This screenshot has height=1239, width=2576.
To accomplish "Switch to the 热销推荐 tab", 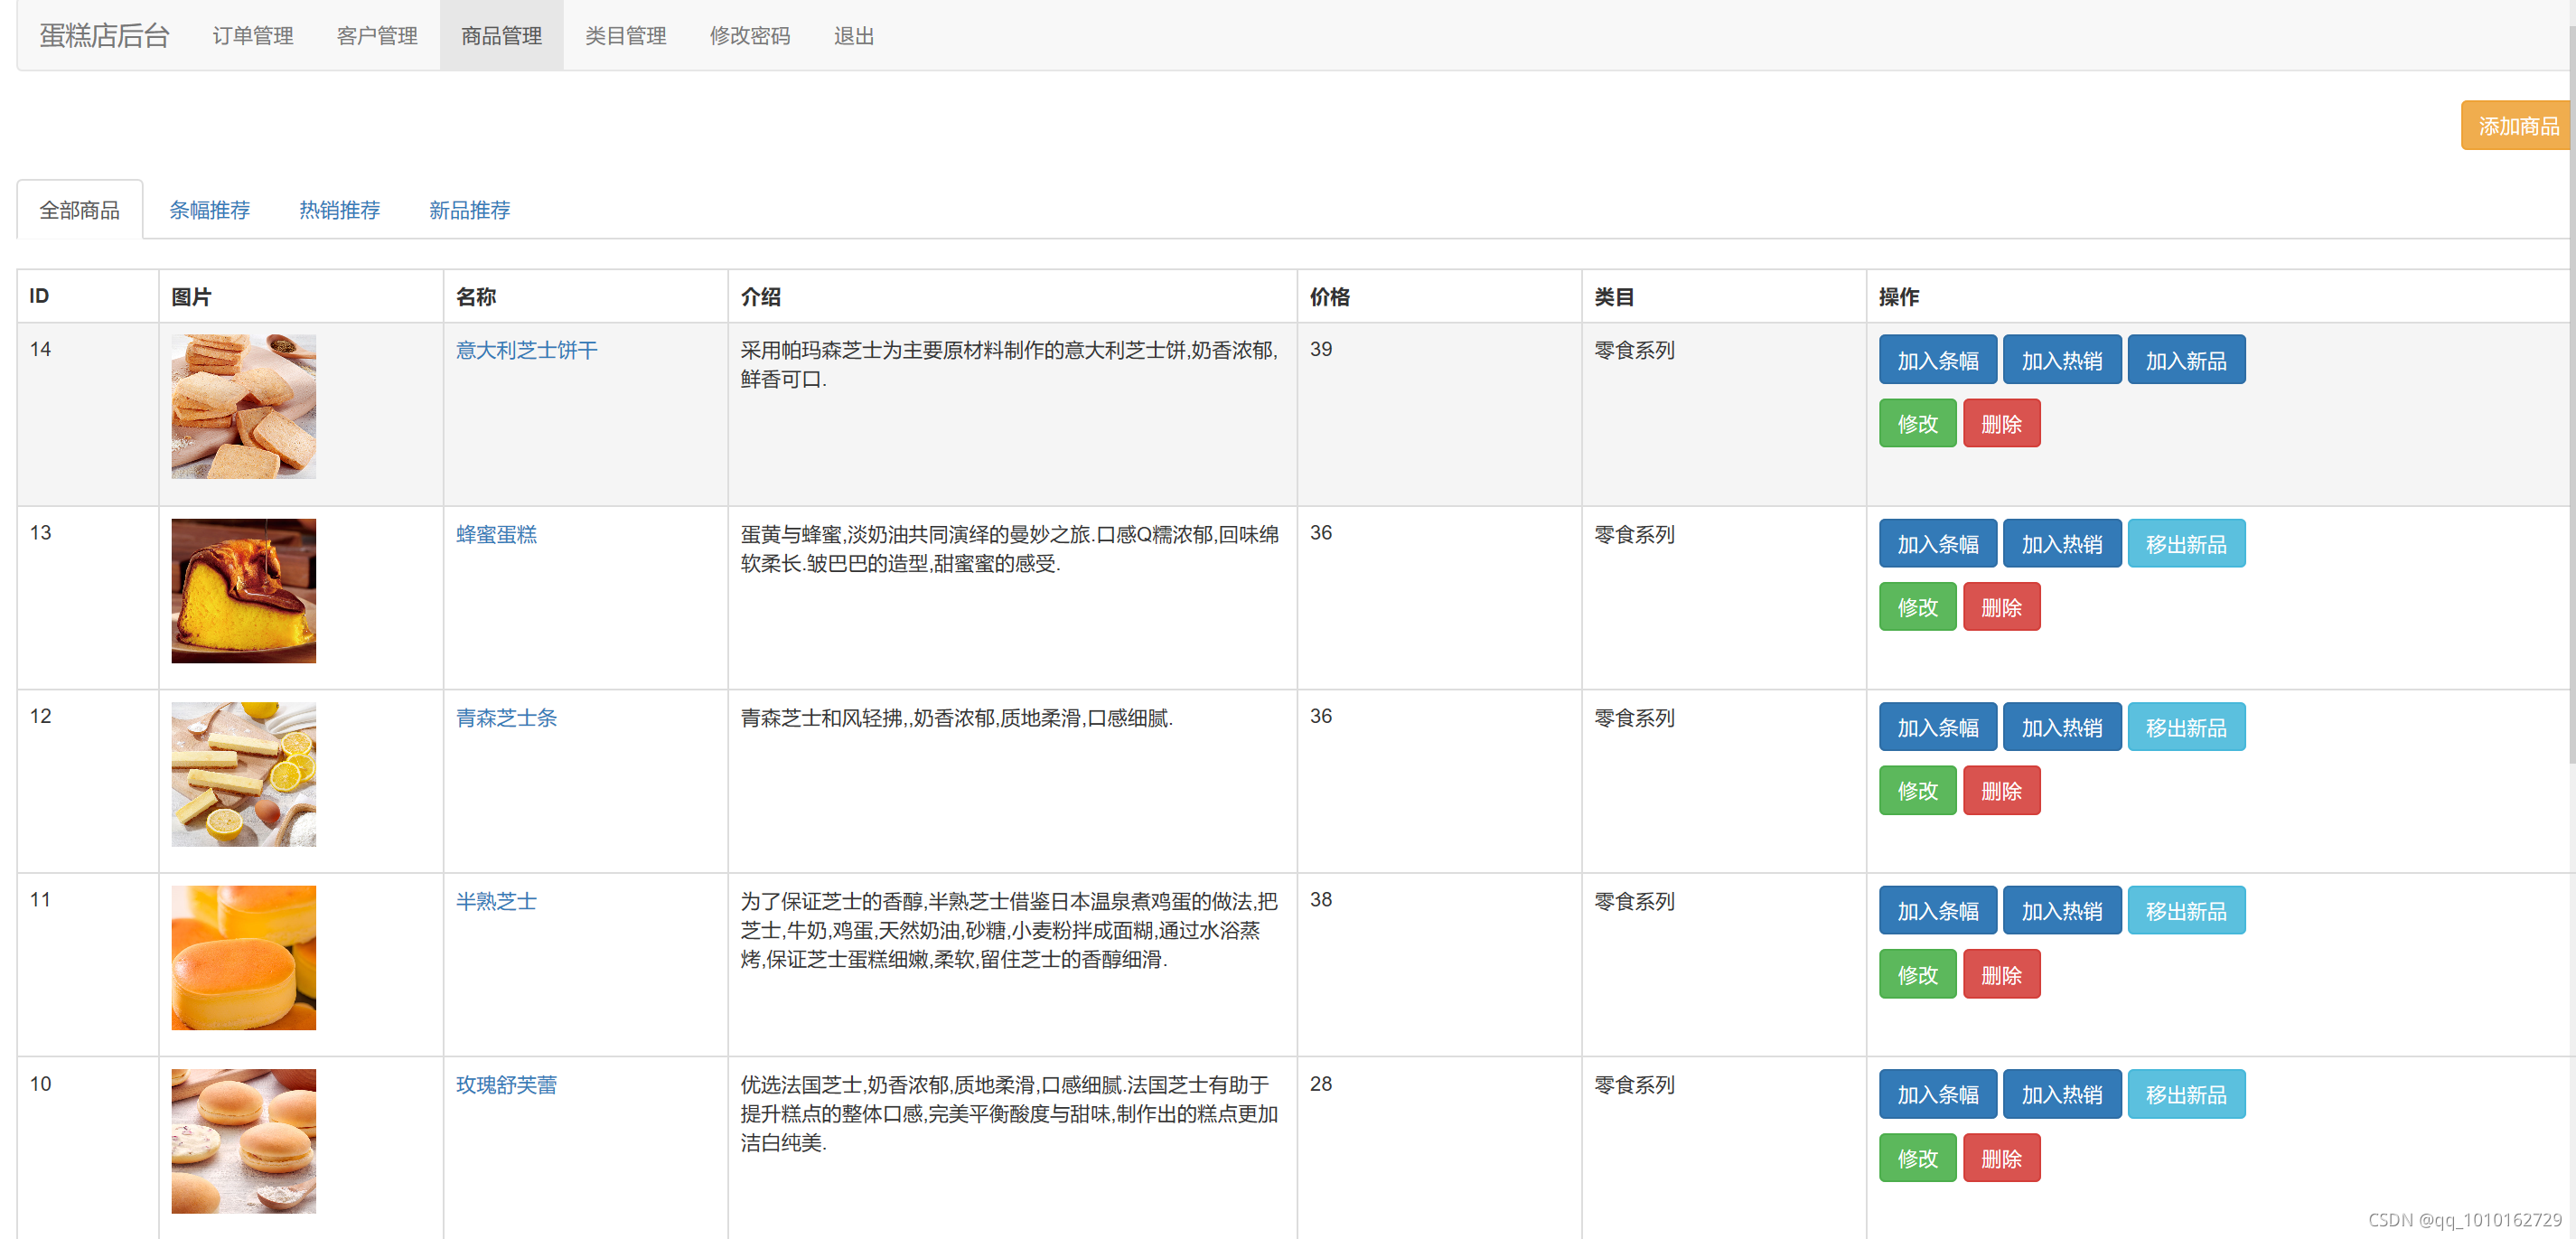I will [x=339, y=210].
